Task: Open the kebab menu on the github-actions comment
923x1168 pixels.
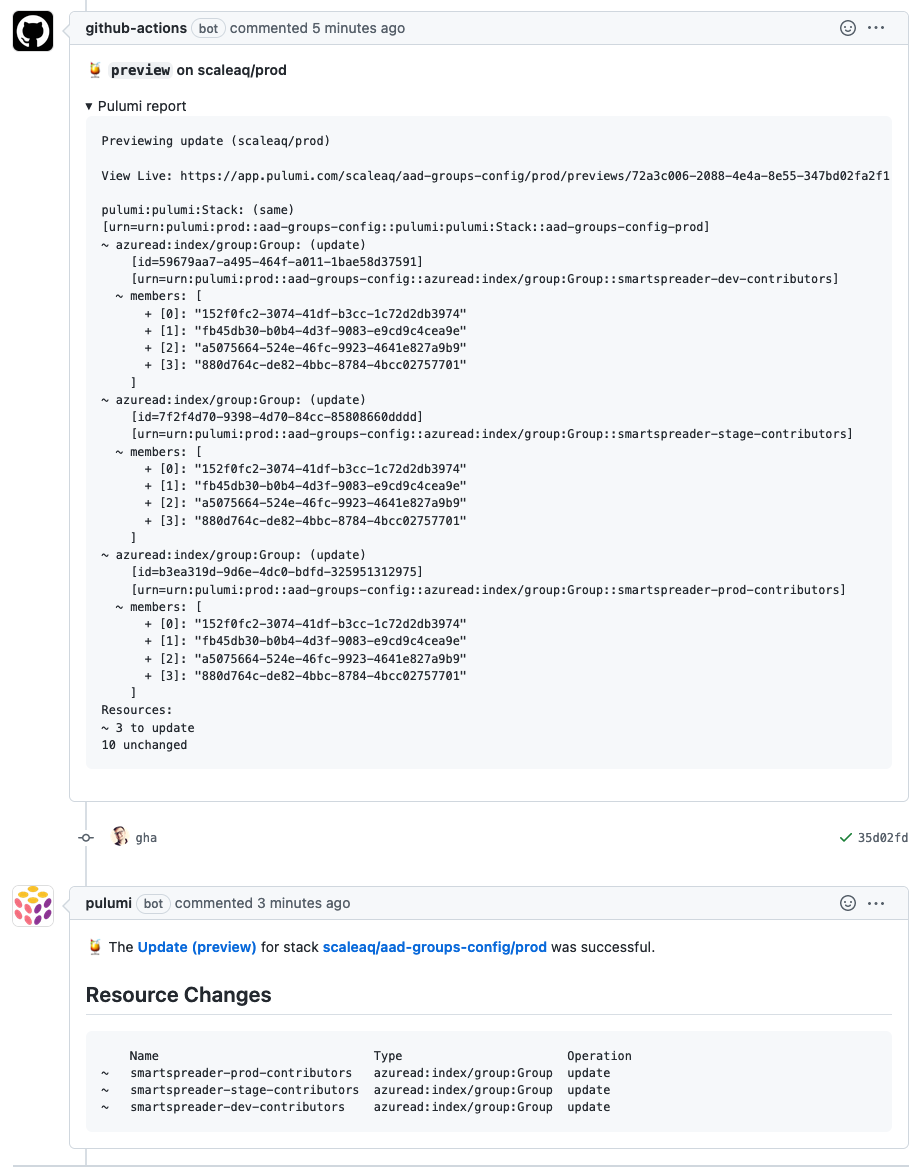Action: [x=877, y=28]
